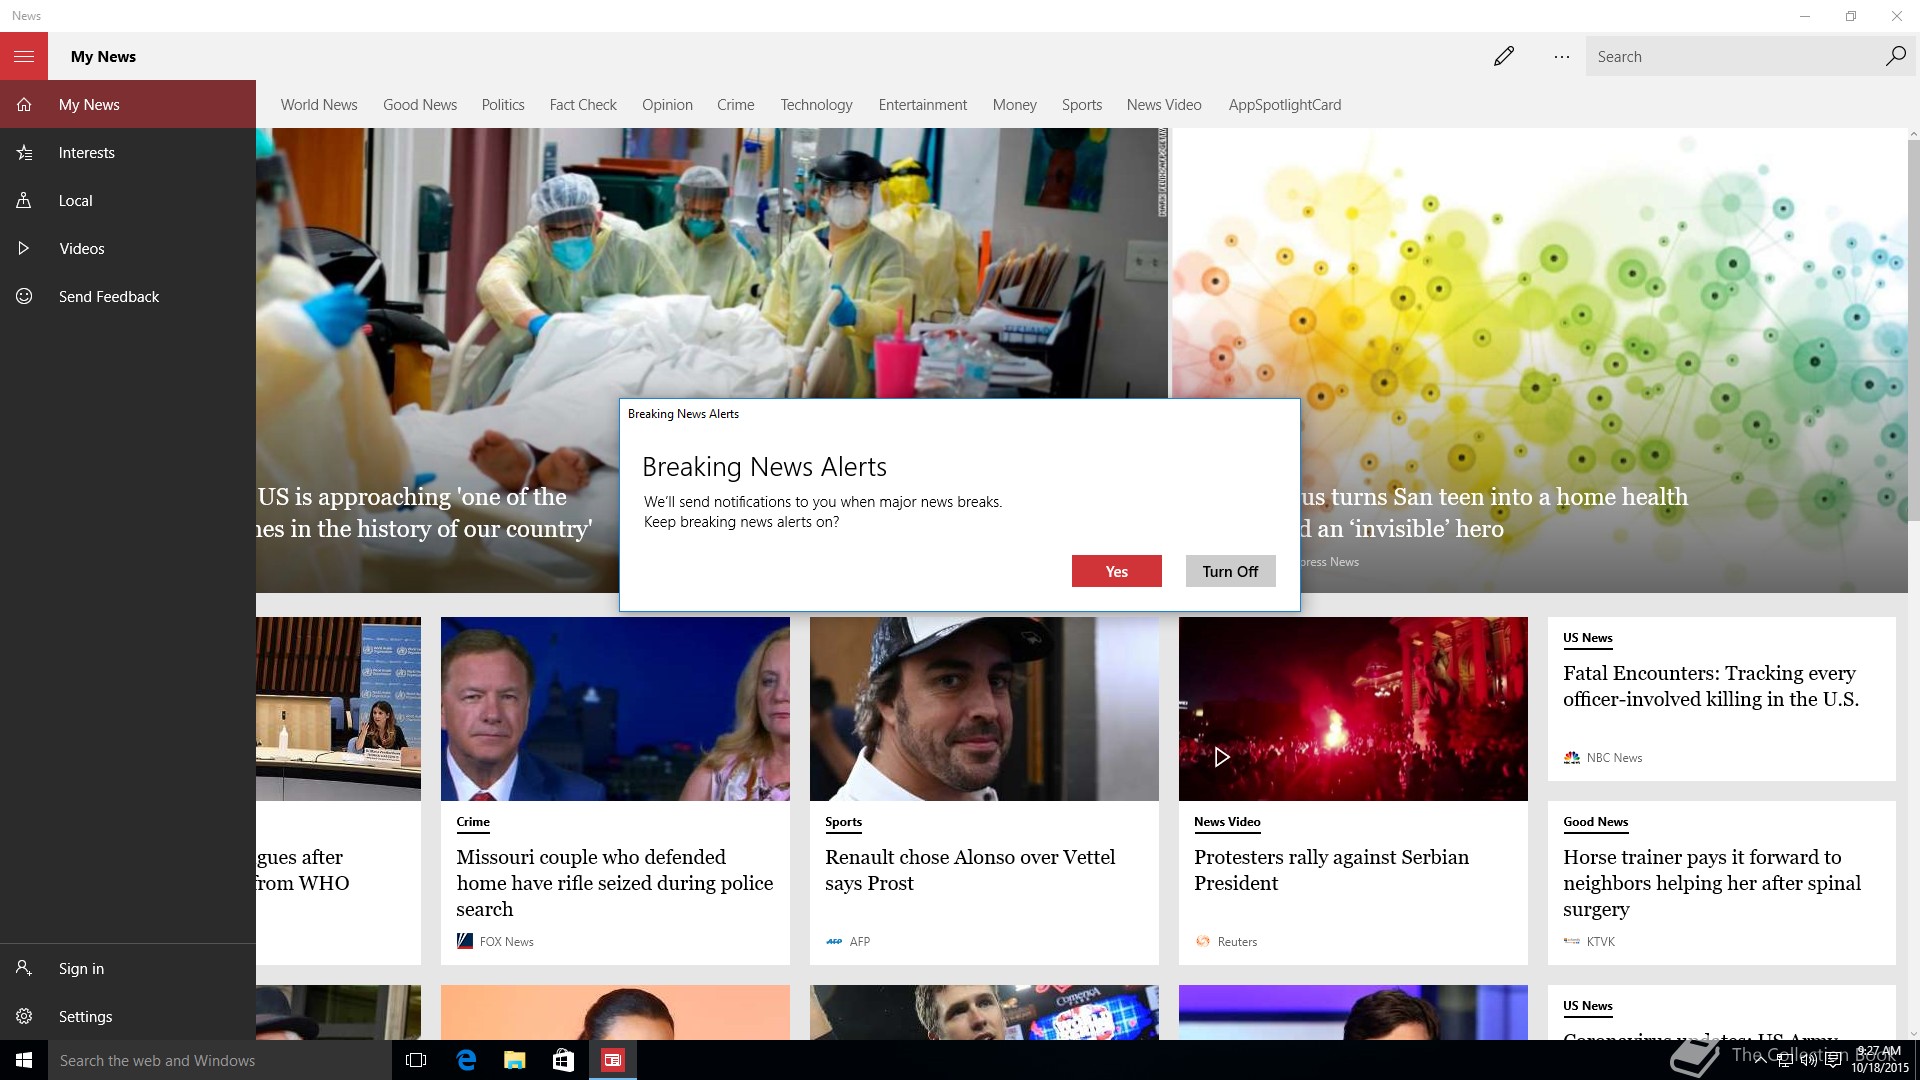Click the KTVK source logo
The image size is (1920, 1080).
1571,941
